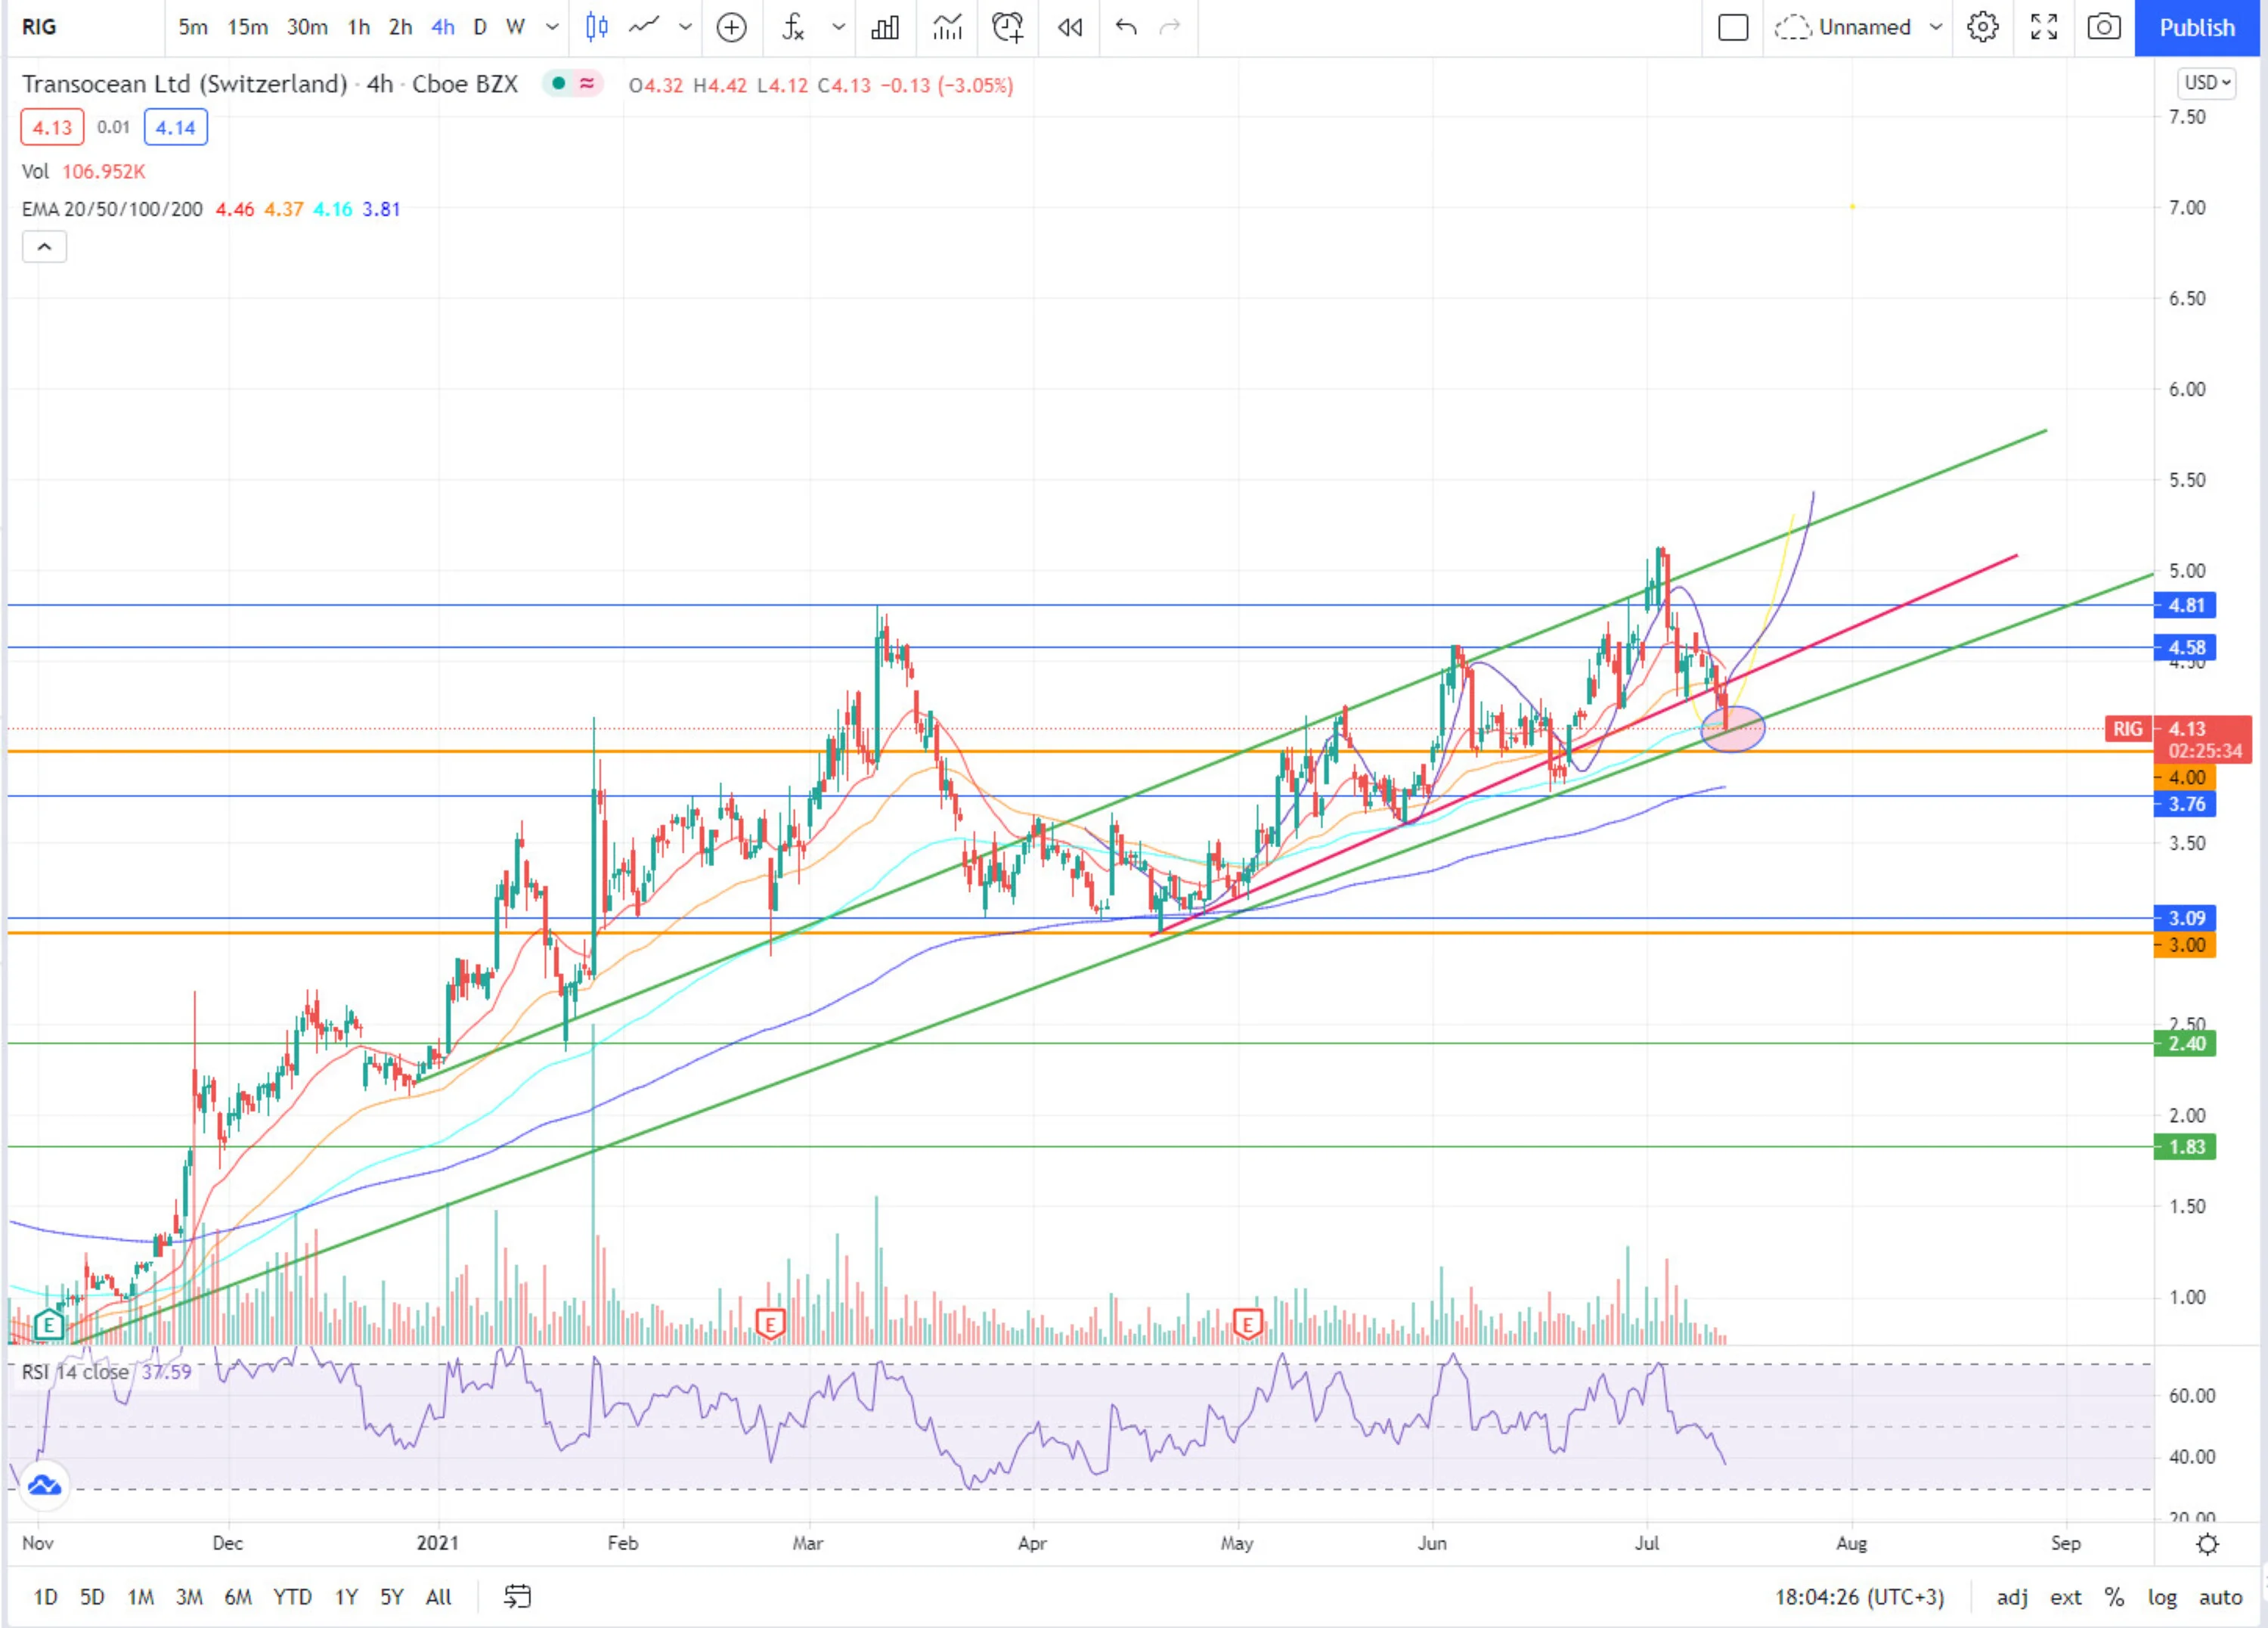2268x1628 pixels.
Task: Toggle log scale
Action: 2162,1597
